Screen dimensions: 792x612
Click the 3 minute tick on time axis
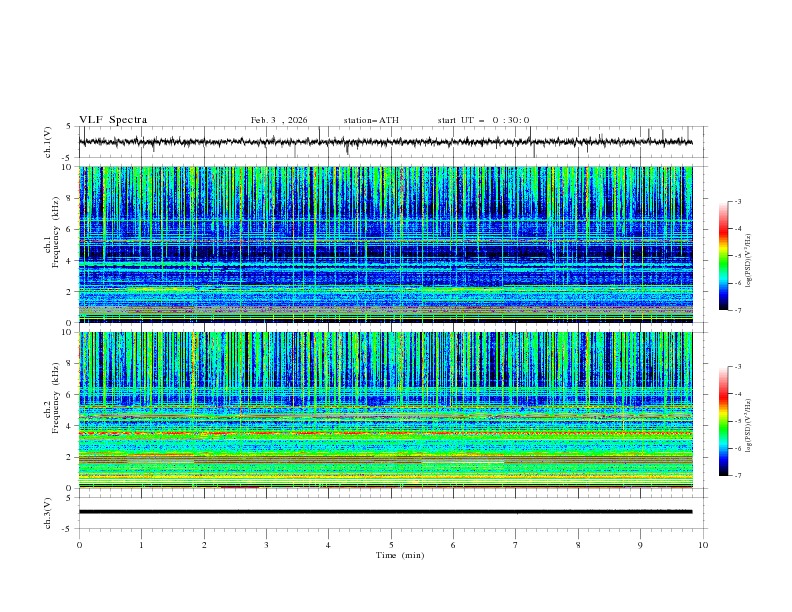coord(266,545)
